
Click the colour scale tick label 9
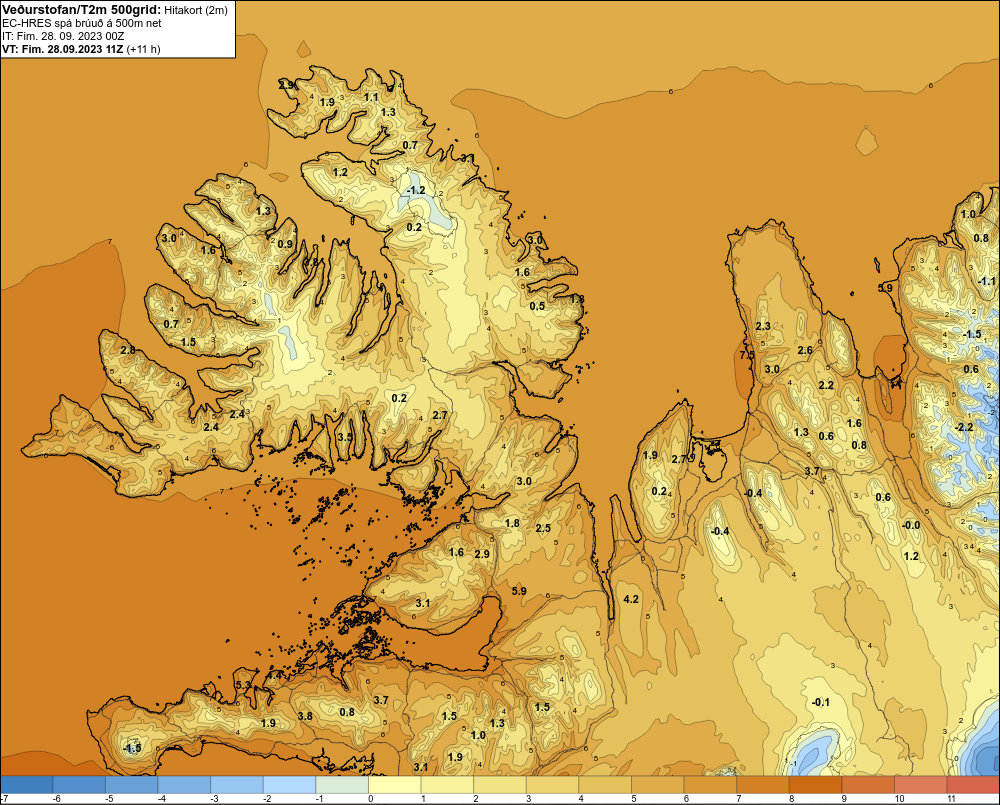click(x=844, y=799)
